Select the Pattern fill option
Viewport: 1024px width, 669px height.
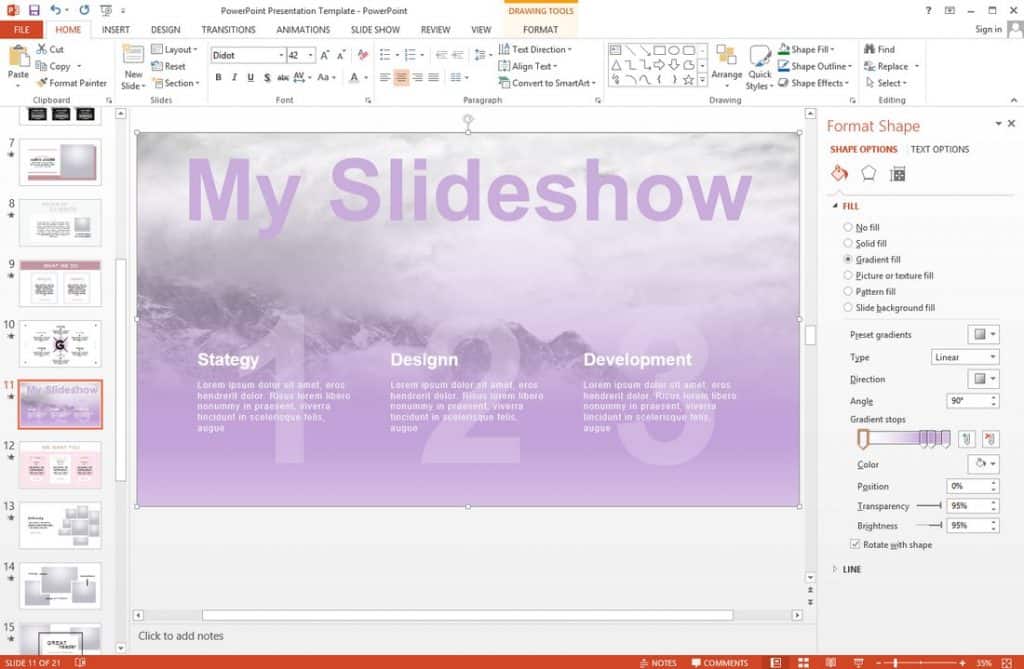coord(848,291)
